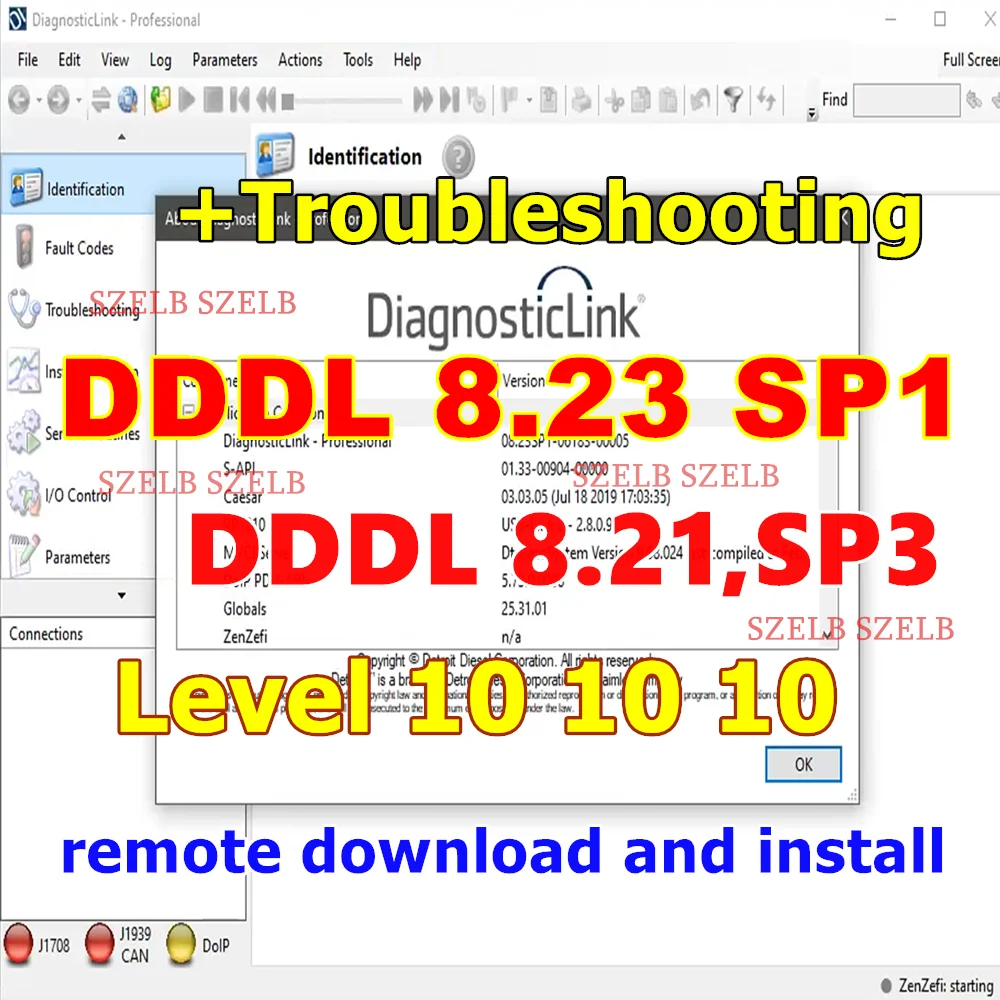Collapse the sidebar using the up chevron
1000x1000 pixels.
[x=122, y=136]
